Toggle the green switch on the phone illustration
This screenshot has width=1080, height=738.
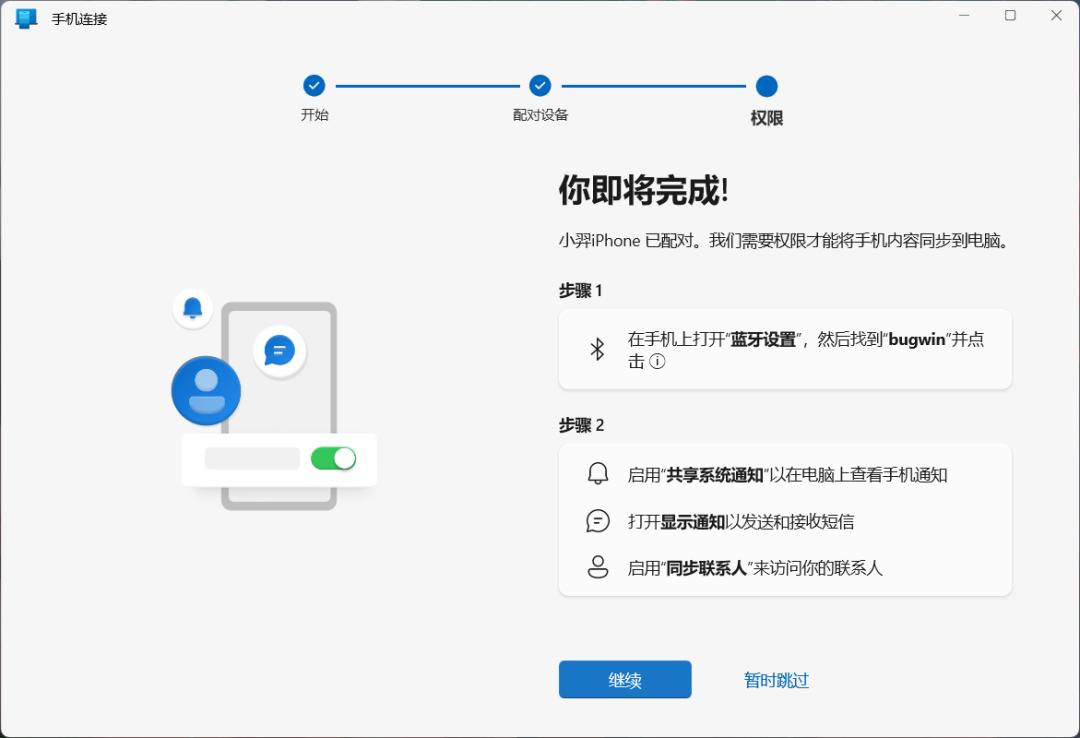pyautogui.click(x=335, y=457)
